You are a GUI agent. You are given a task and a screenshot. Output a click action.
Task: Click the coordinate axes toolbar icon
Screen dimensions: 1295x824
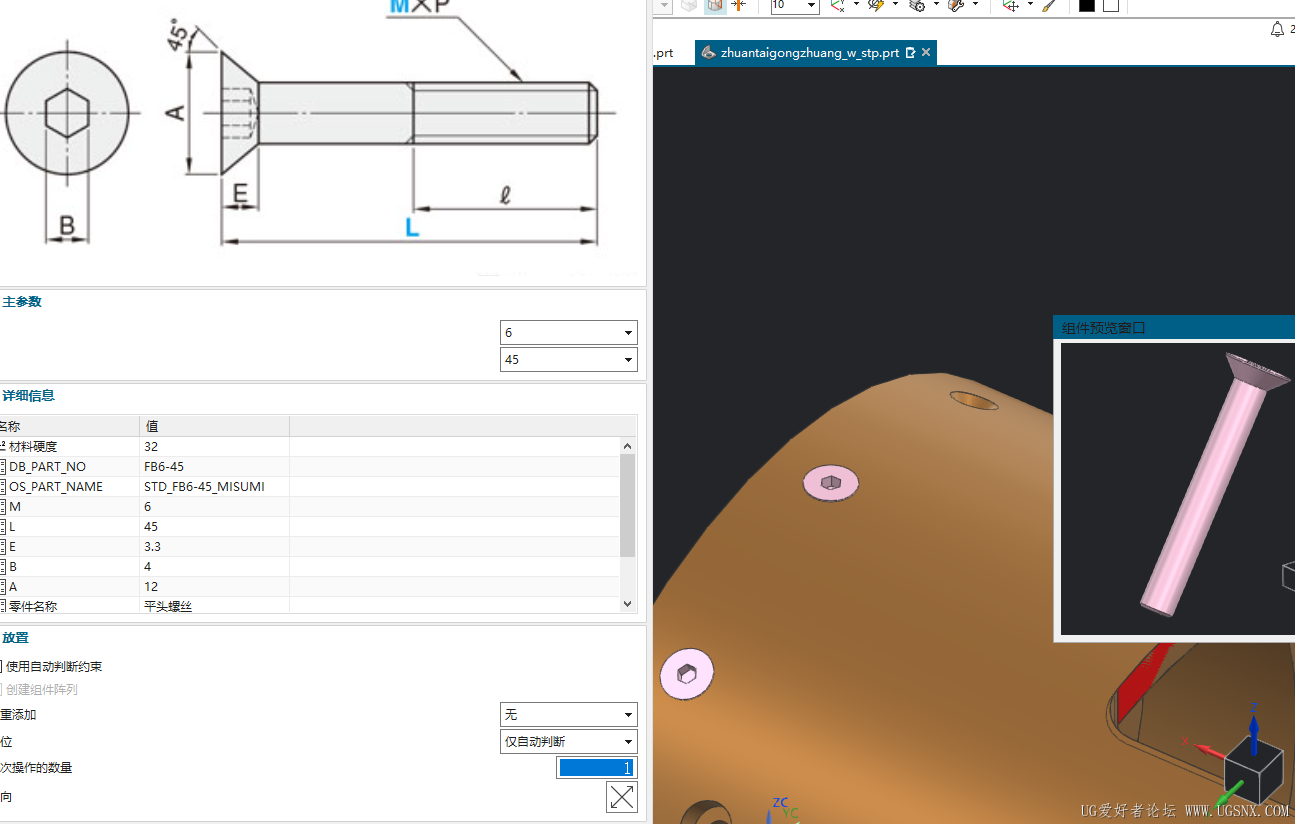838,6
